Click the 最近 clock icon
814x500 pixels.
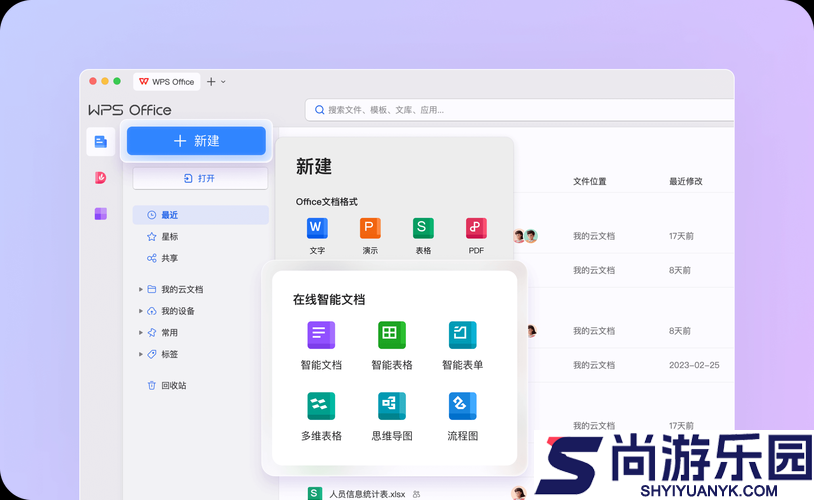[x=152, y=215]
